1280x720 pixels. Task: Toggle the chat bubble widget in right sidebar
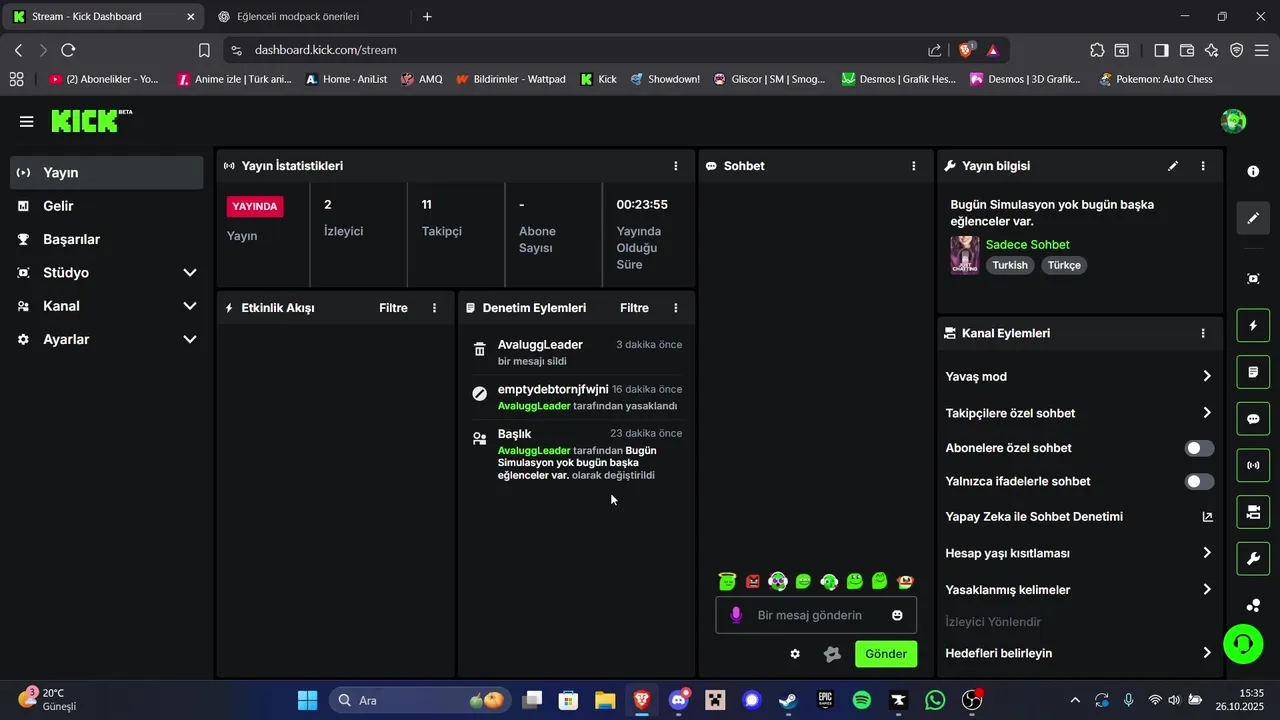coord(1253,419)
